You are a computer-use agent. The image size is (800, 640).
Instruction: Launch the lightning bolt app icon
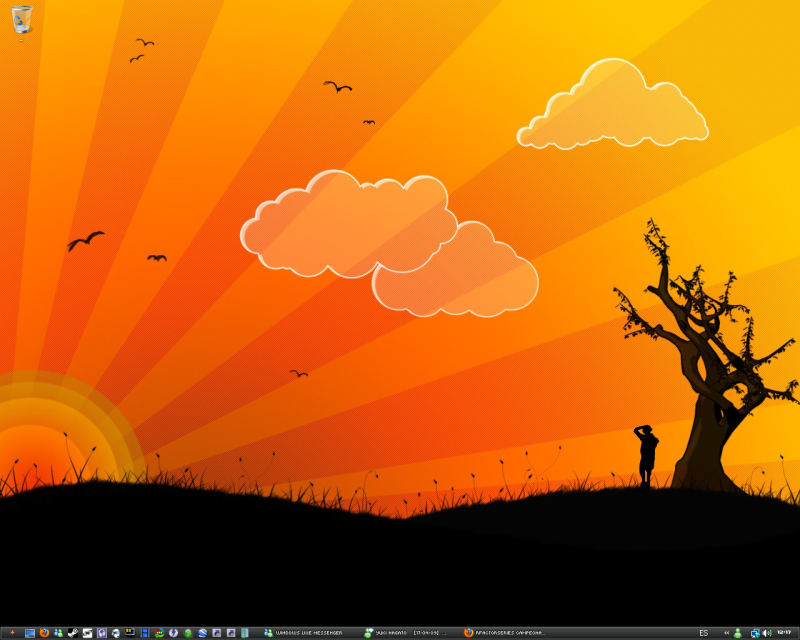(174, 633)
